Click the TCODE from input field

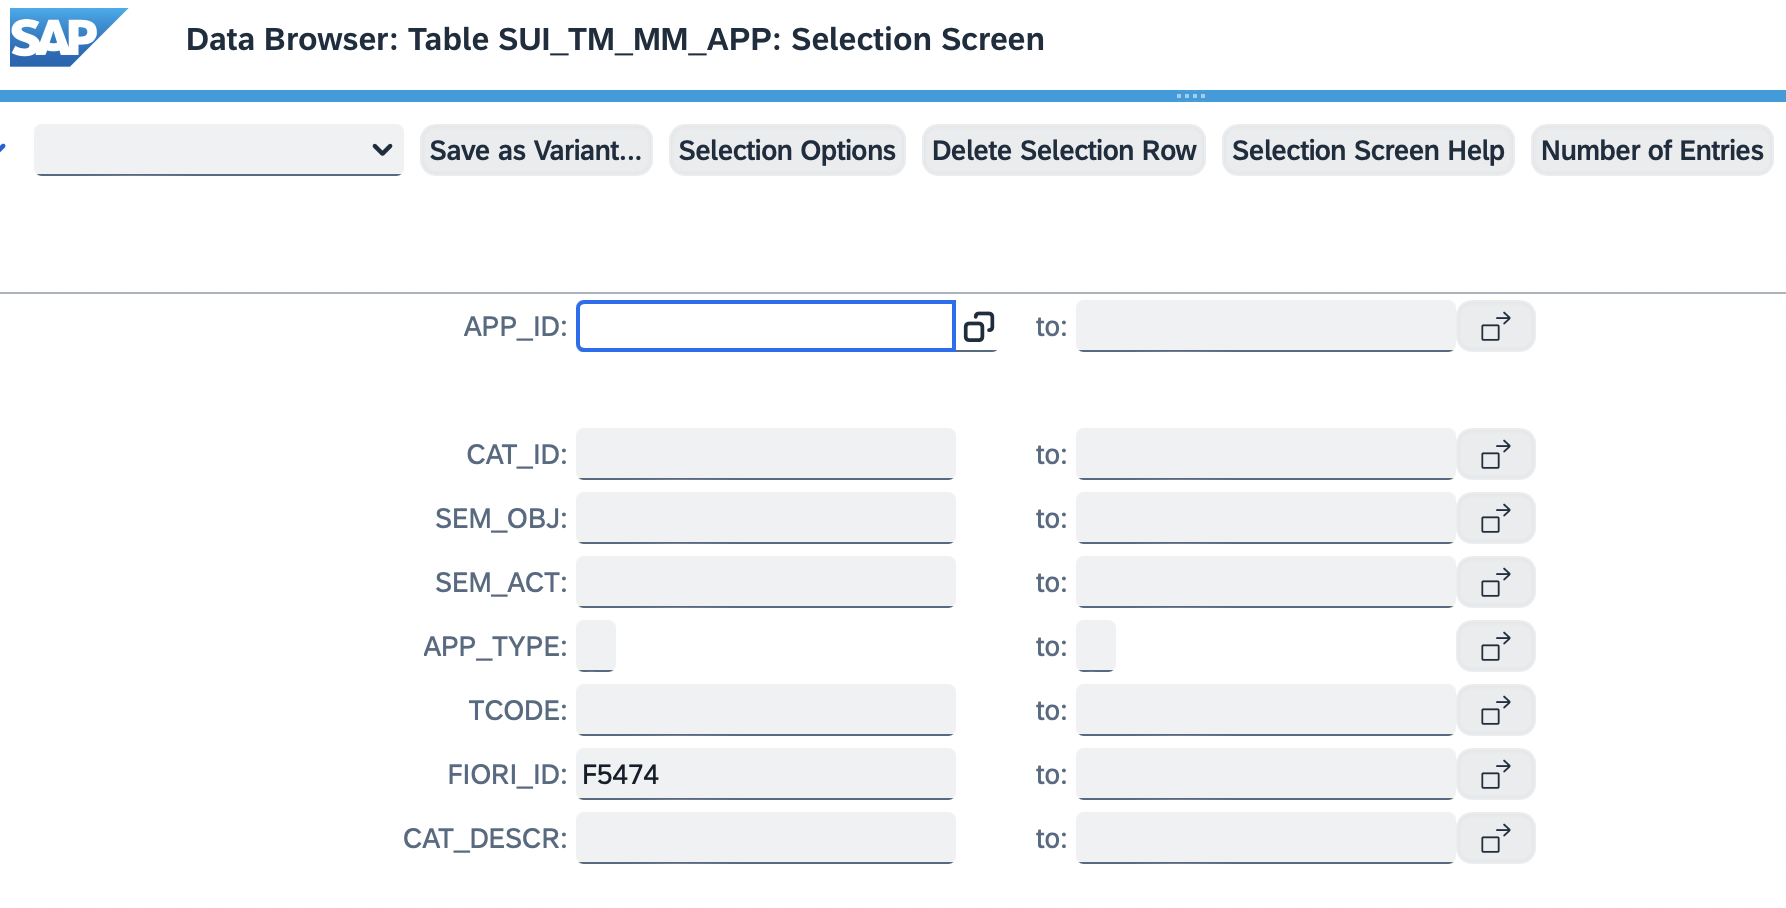(766, 711)
